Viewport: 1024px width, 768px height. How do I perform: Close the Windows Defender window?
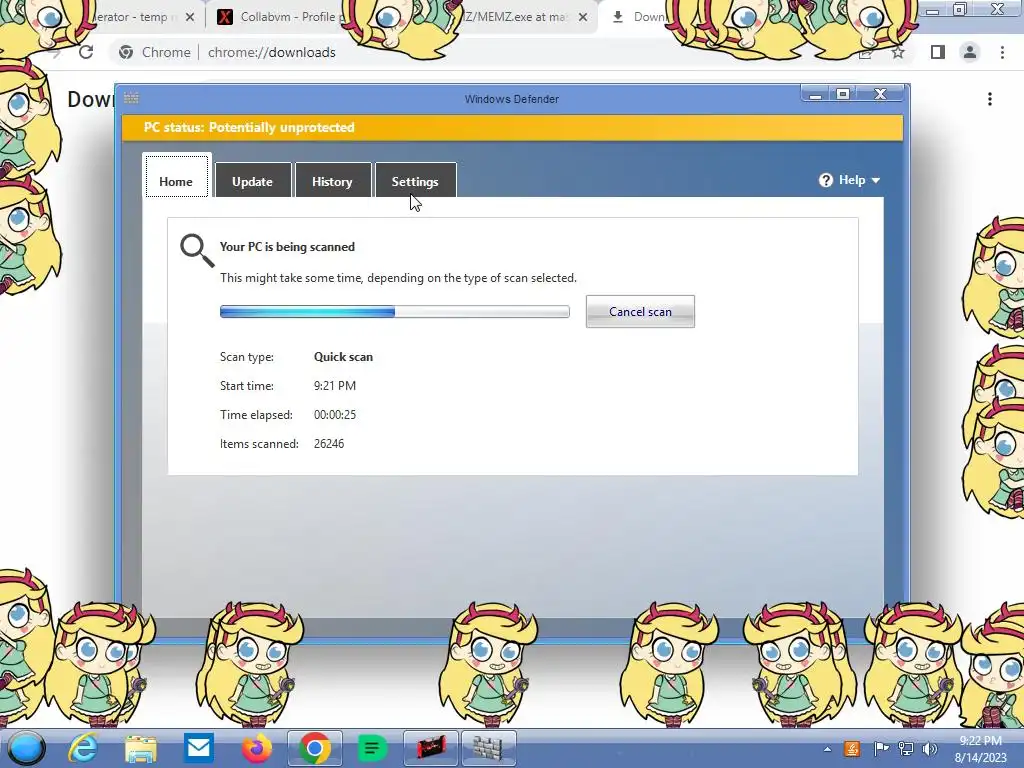click(x=880, y=94)
